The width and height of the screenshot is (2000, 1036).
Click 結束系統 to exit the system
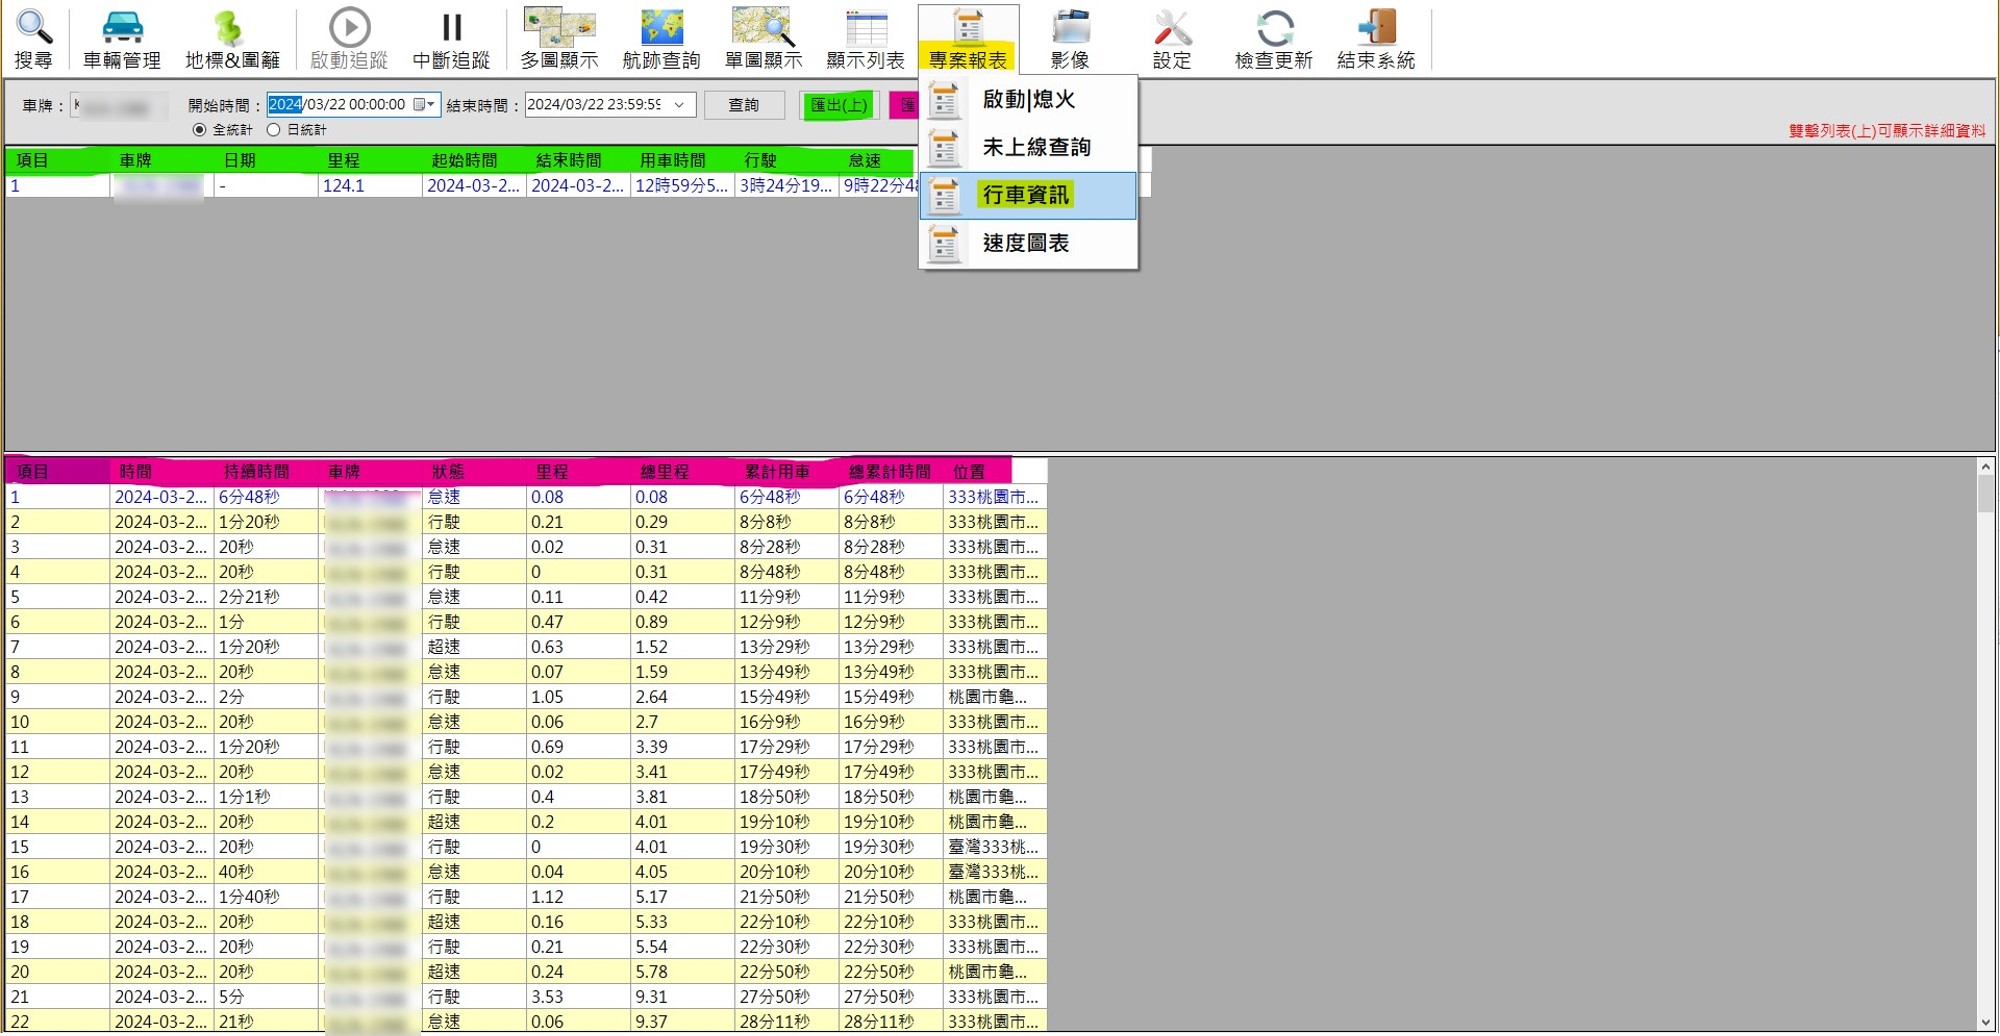(1376, 39)
